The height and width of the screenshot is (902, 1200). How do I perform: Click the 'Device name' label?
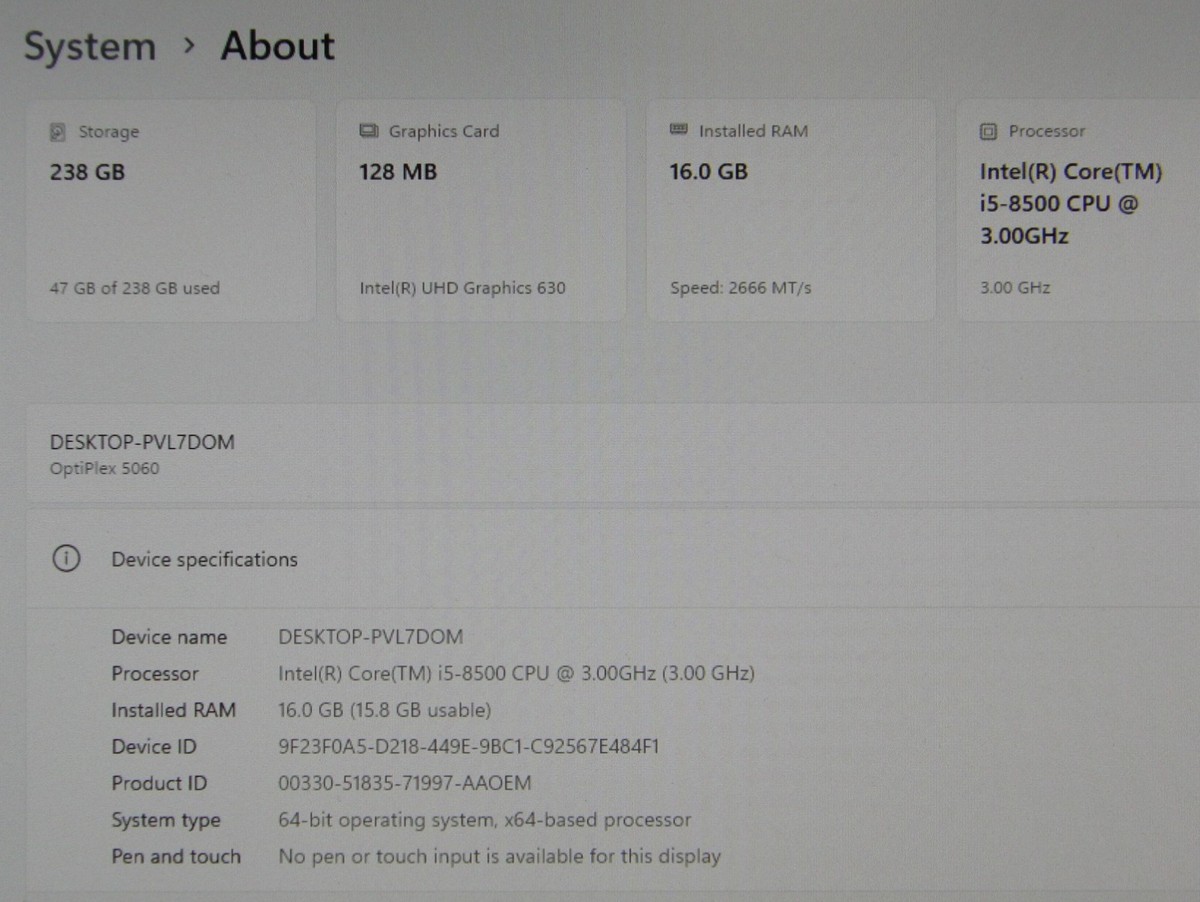[169, 637]
